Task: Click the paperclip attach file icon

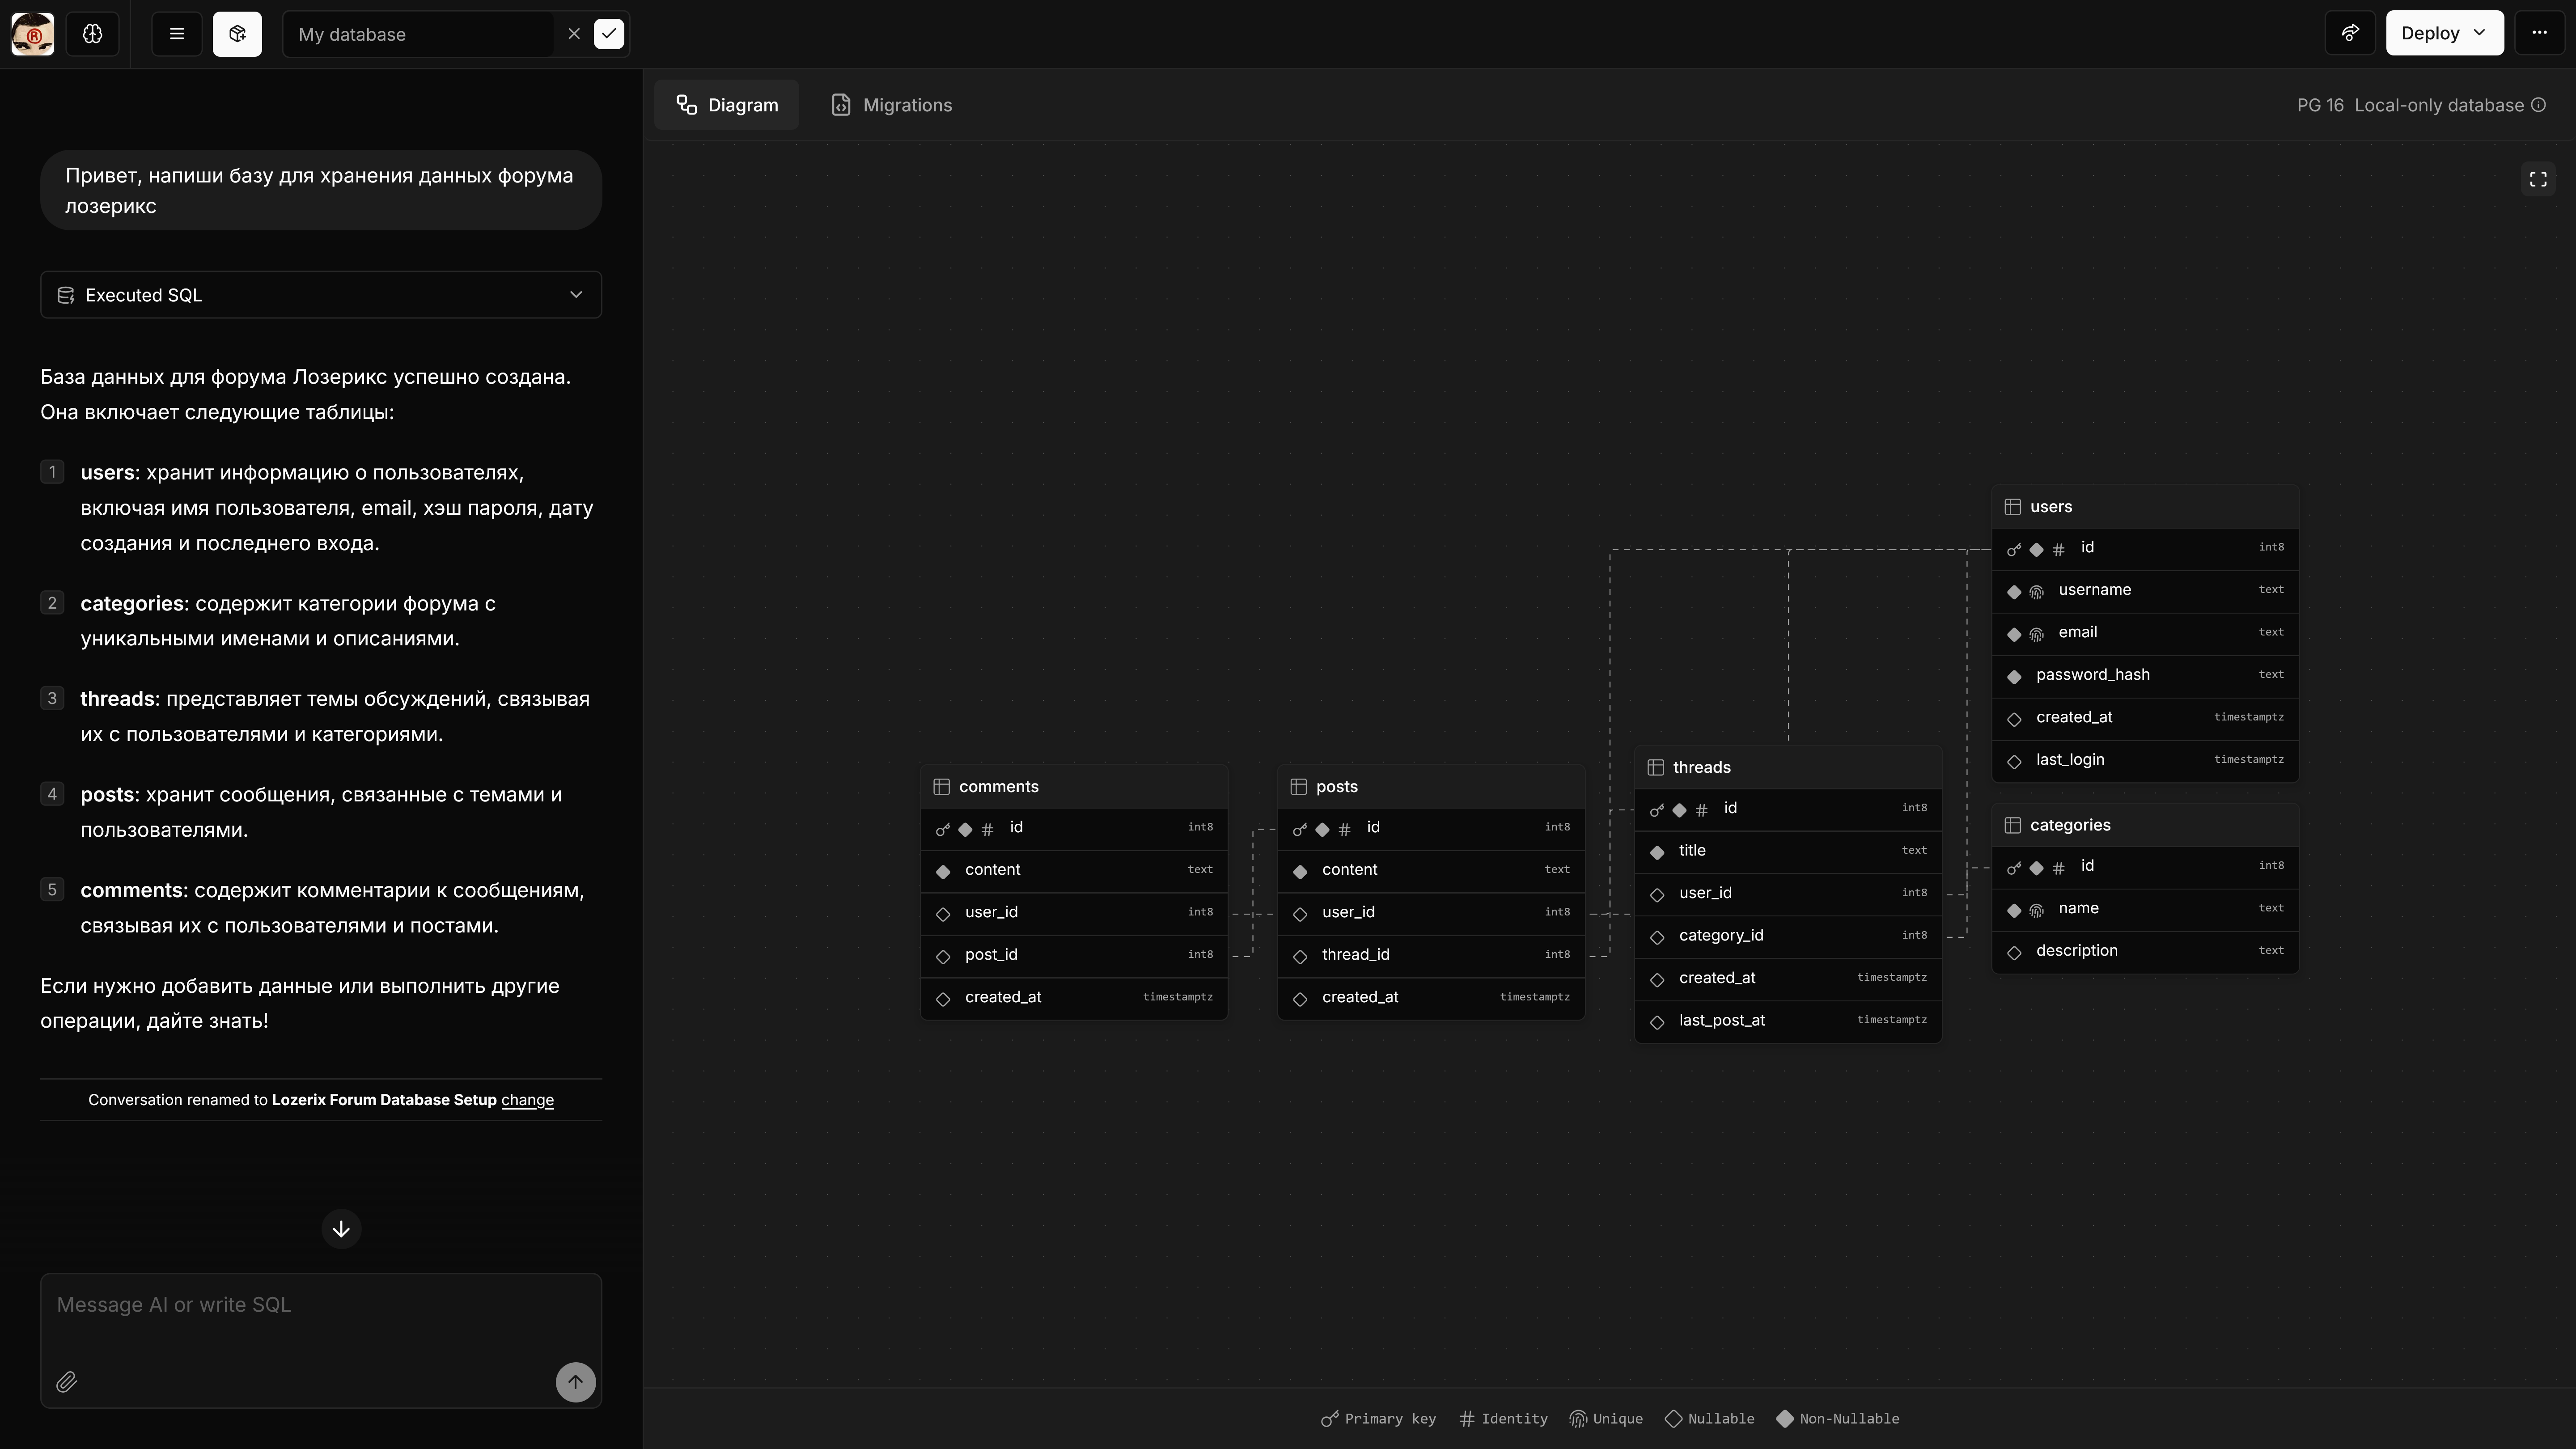Action: tap(66, 1382)
